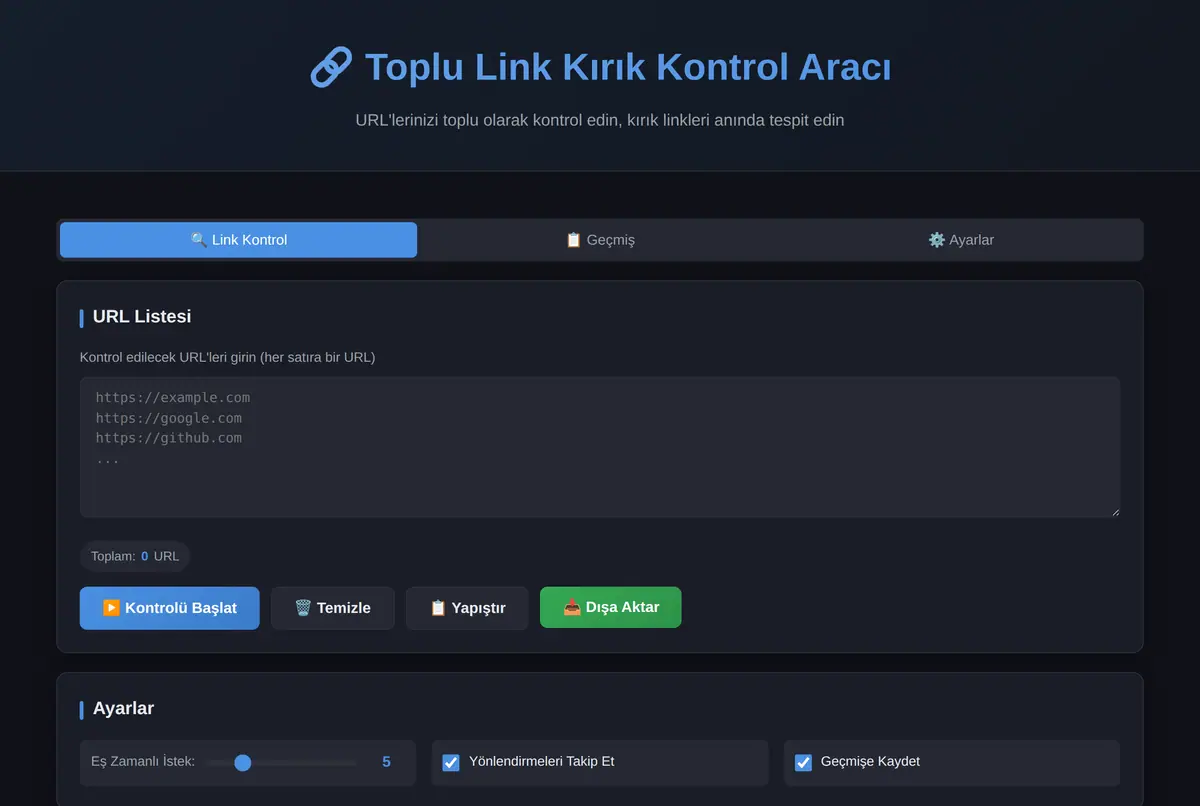Click the 'Kontrol edilecek URL'leri girin' label
The width and height of the screenshot is (1200, 806).
pos(228,357)
